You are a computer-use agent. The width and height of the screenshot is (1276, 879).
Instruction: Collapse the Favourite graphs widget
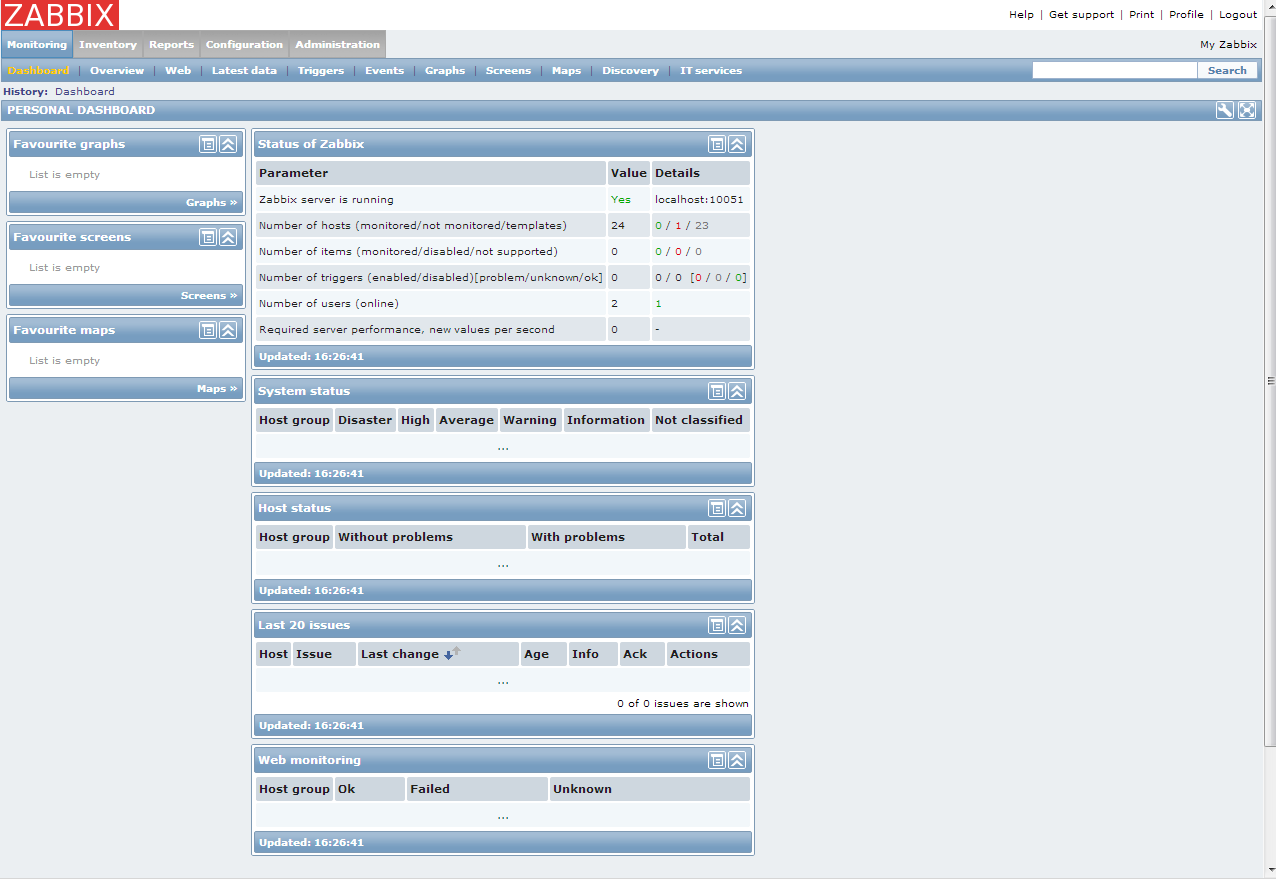pyautogui.click(x=228, y=144)
